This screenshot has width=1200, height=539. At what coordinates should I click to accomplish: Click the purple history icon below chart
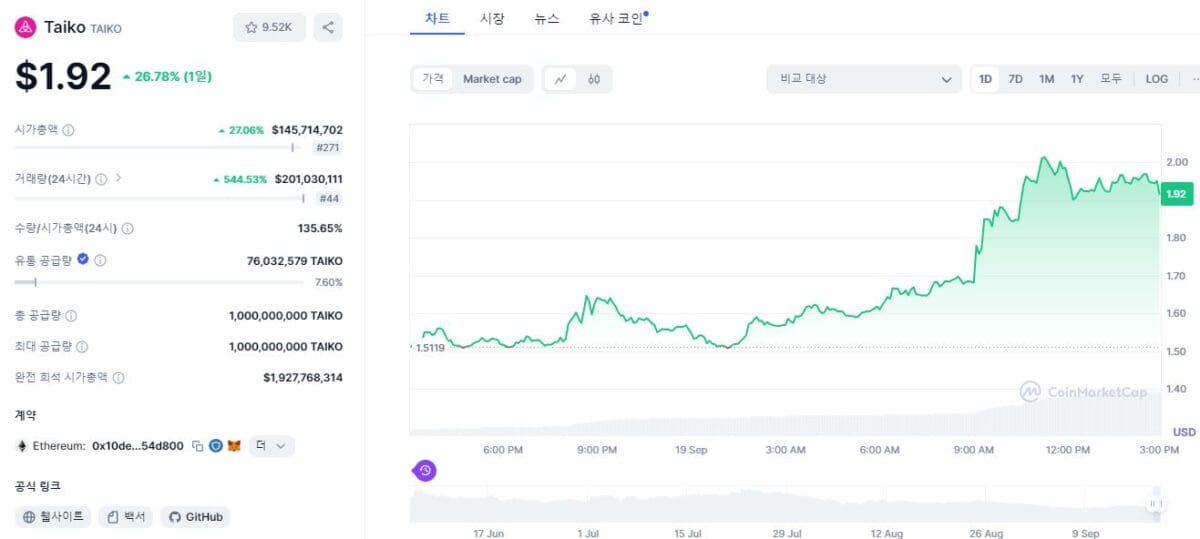[425, 470]
